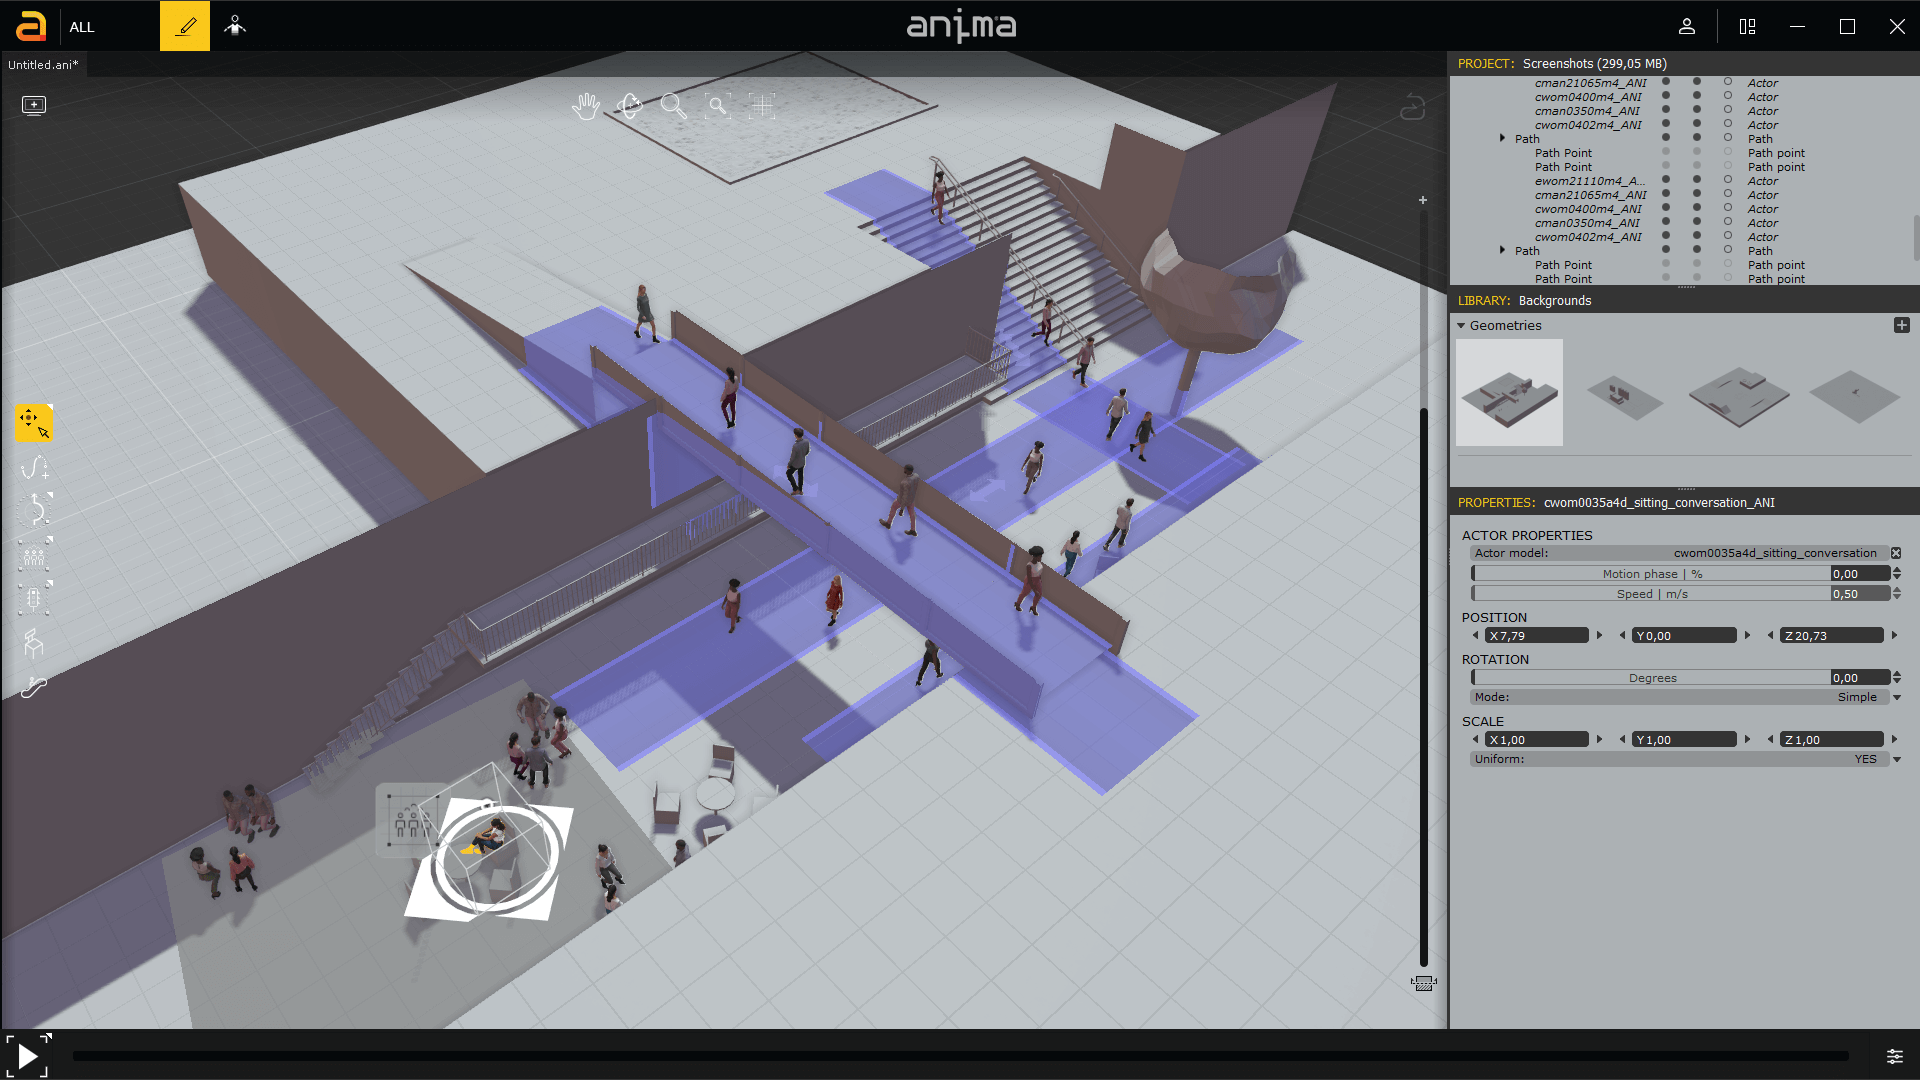Expand the first Path tree entry

click(x=1503, y=138)
